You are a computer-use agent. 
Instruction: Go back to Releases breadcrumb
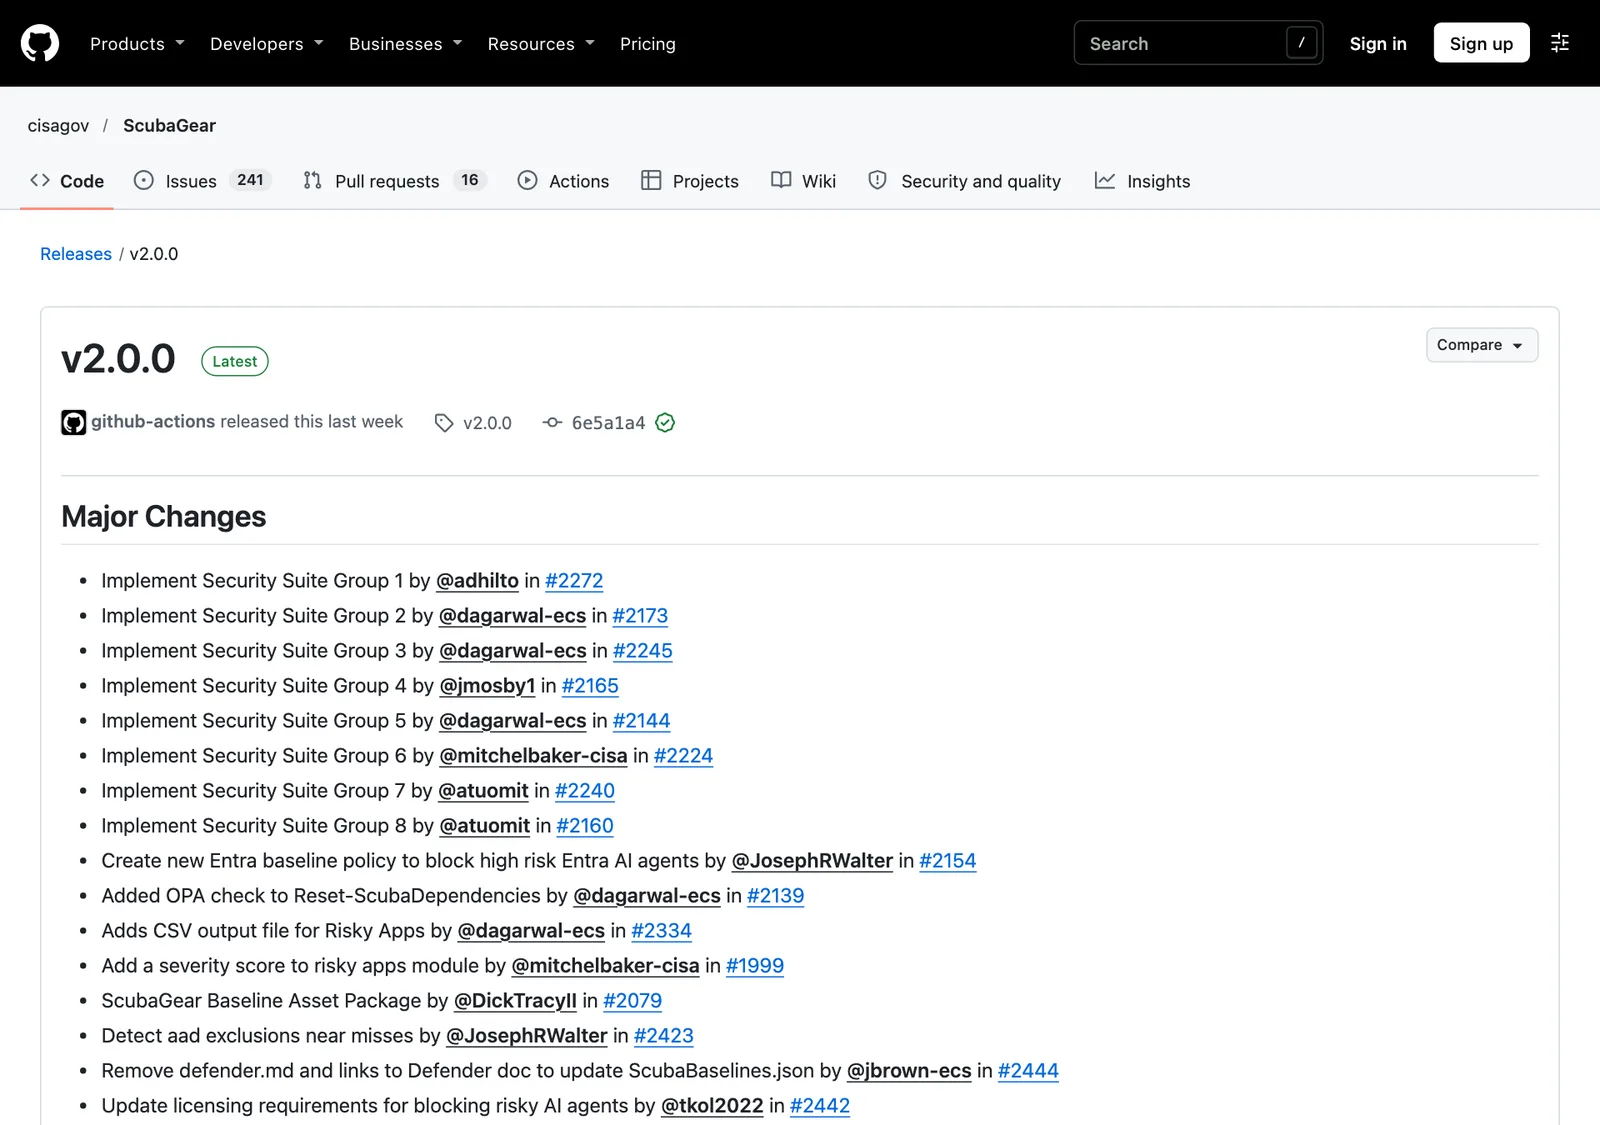point(76,254)
